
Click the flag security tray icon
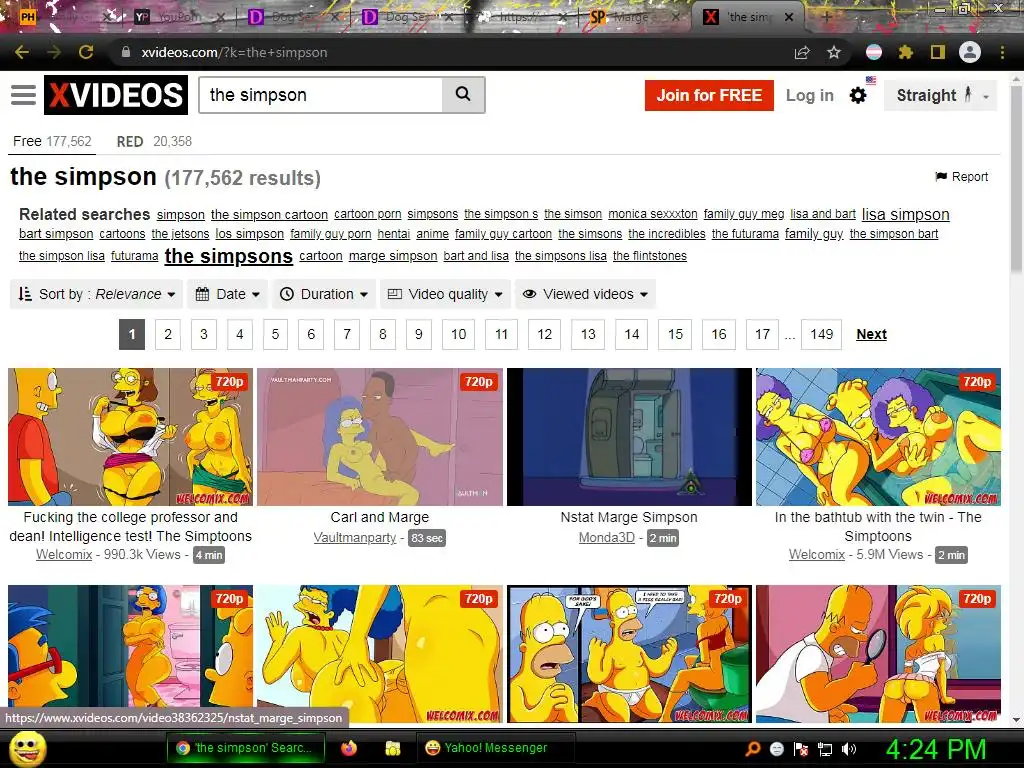coord(801,749)
